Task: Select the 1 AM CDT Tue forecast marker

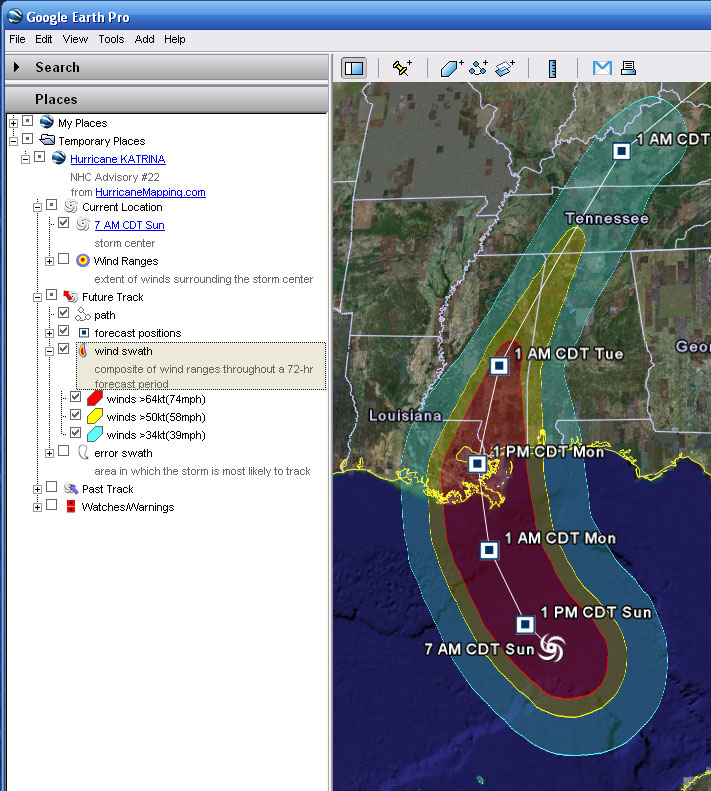Action: coord(500,366)
